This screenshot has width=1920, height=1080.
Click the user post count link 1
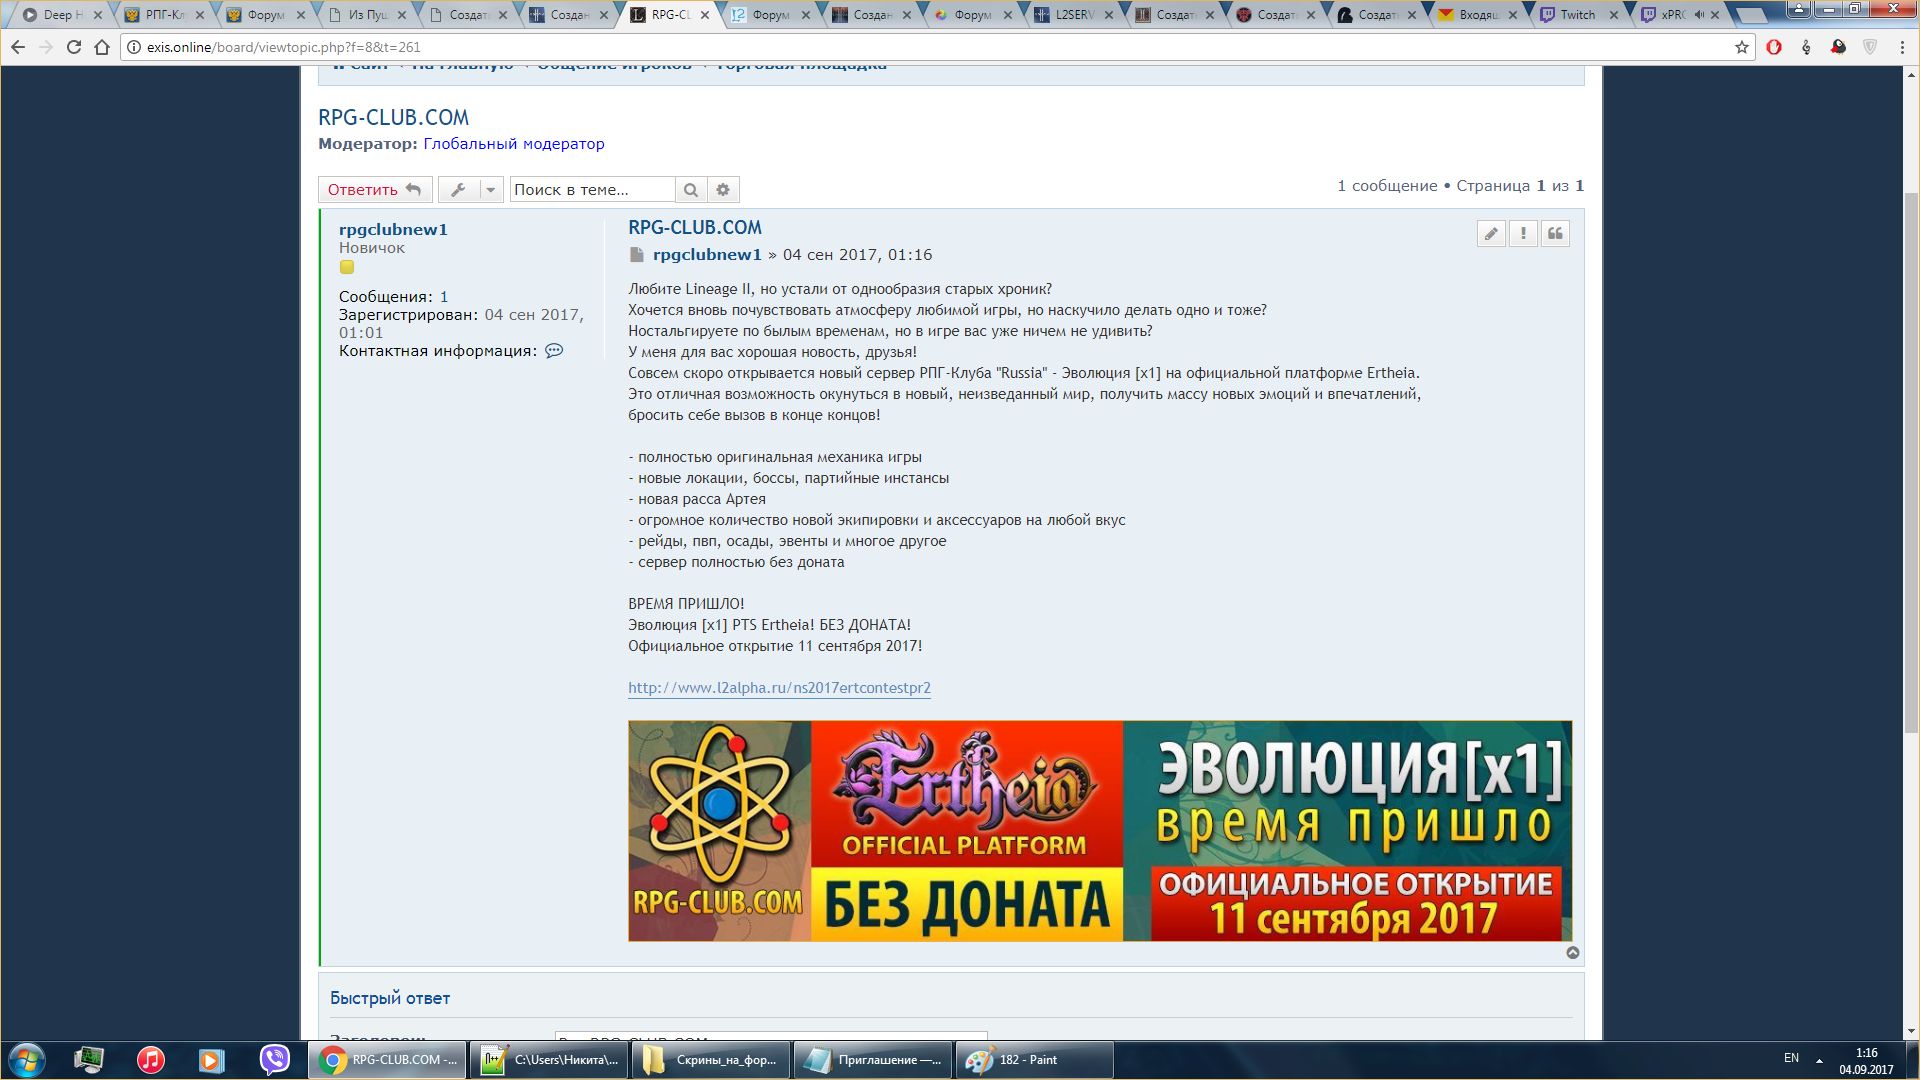coord(444,297)
